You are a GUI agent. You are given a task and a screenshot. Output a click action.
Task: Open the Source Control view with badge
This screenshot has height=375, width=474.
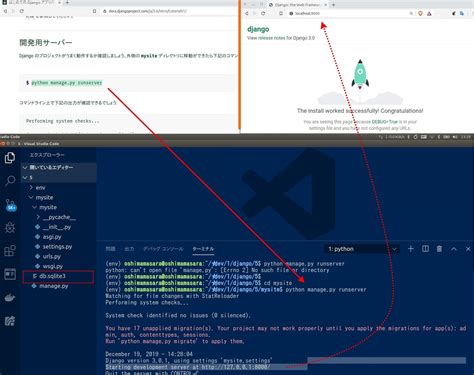coord(11,205)
